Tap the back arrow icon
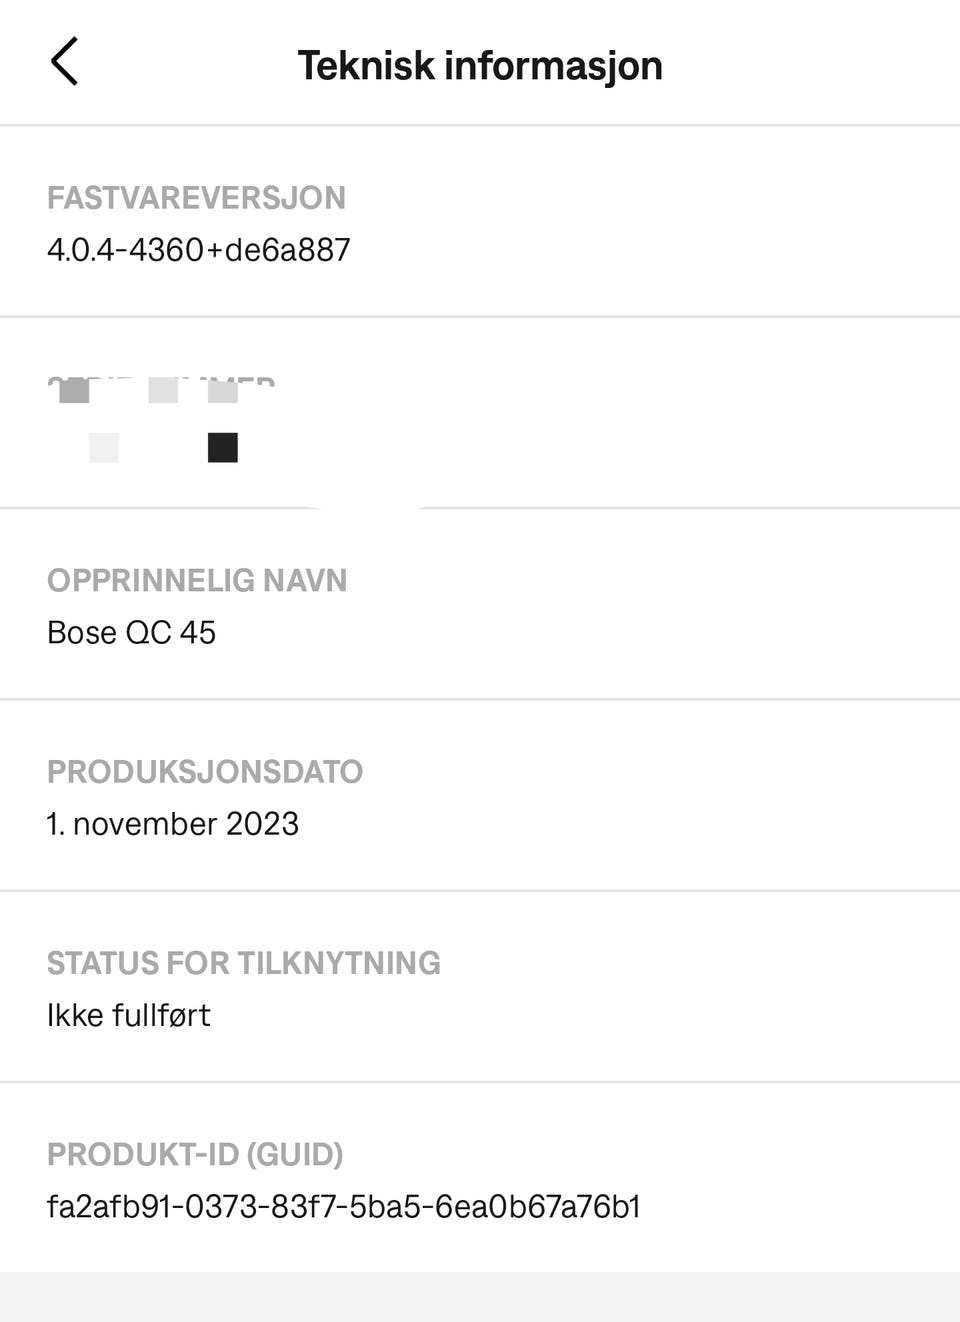This screenshot has width=960, height=1322. point(64,62)
